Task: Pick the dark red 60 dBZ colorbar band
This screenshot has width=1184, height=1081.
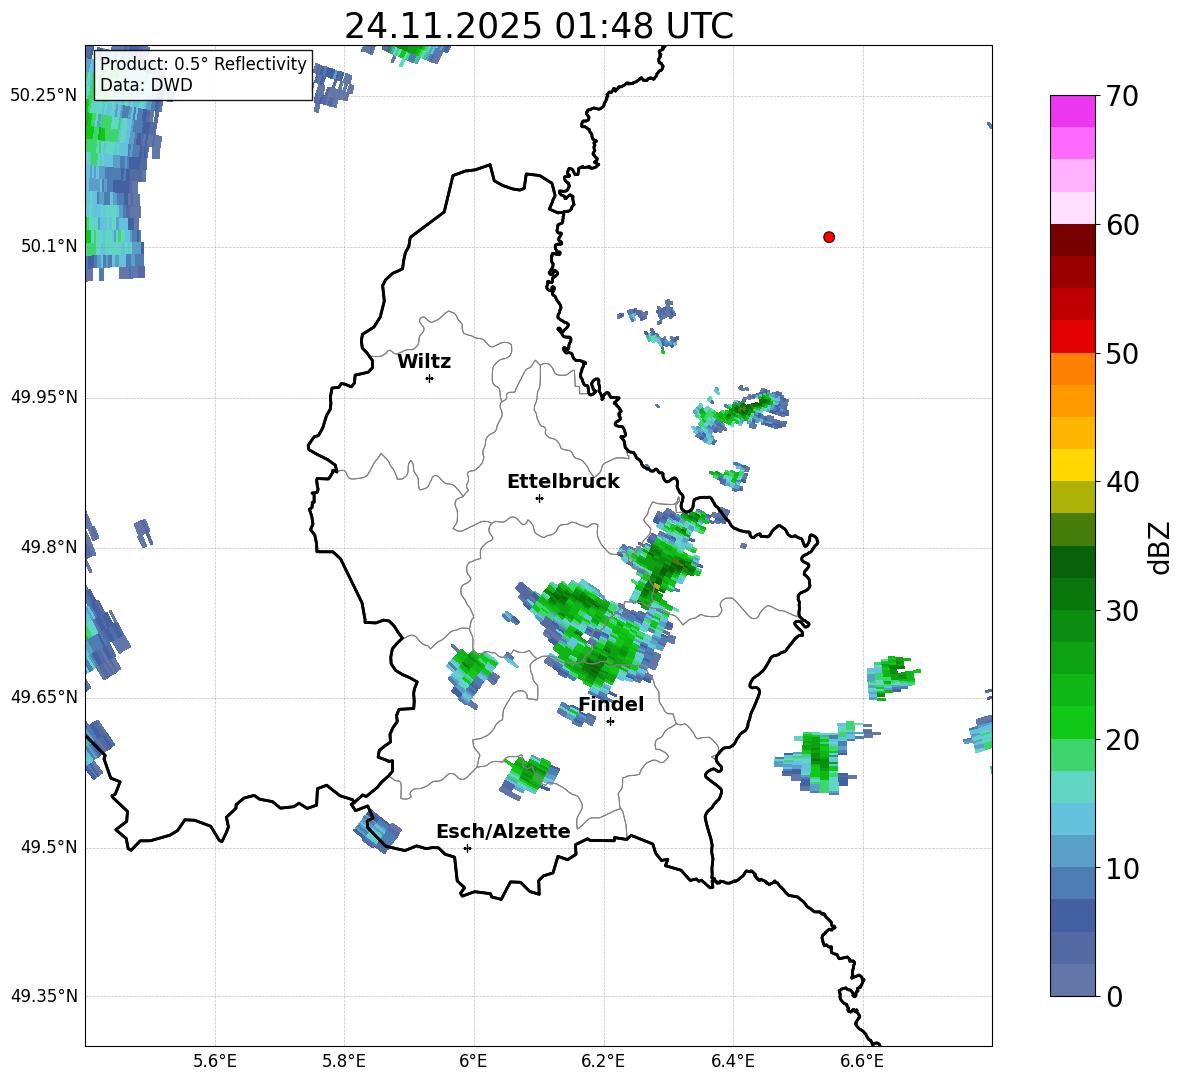Action: point(1072,239)
